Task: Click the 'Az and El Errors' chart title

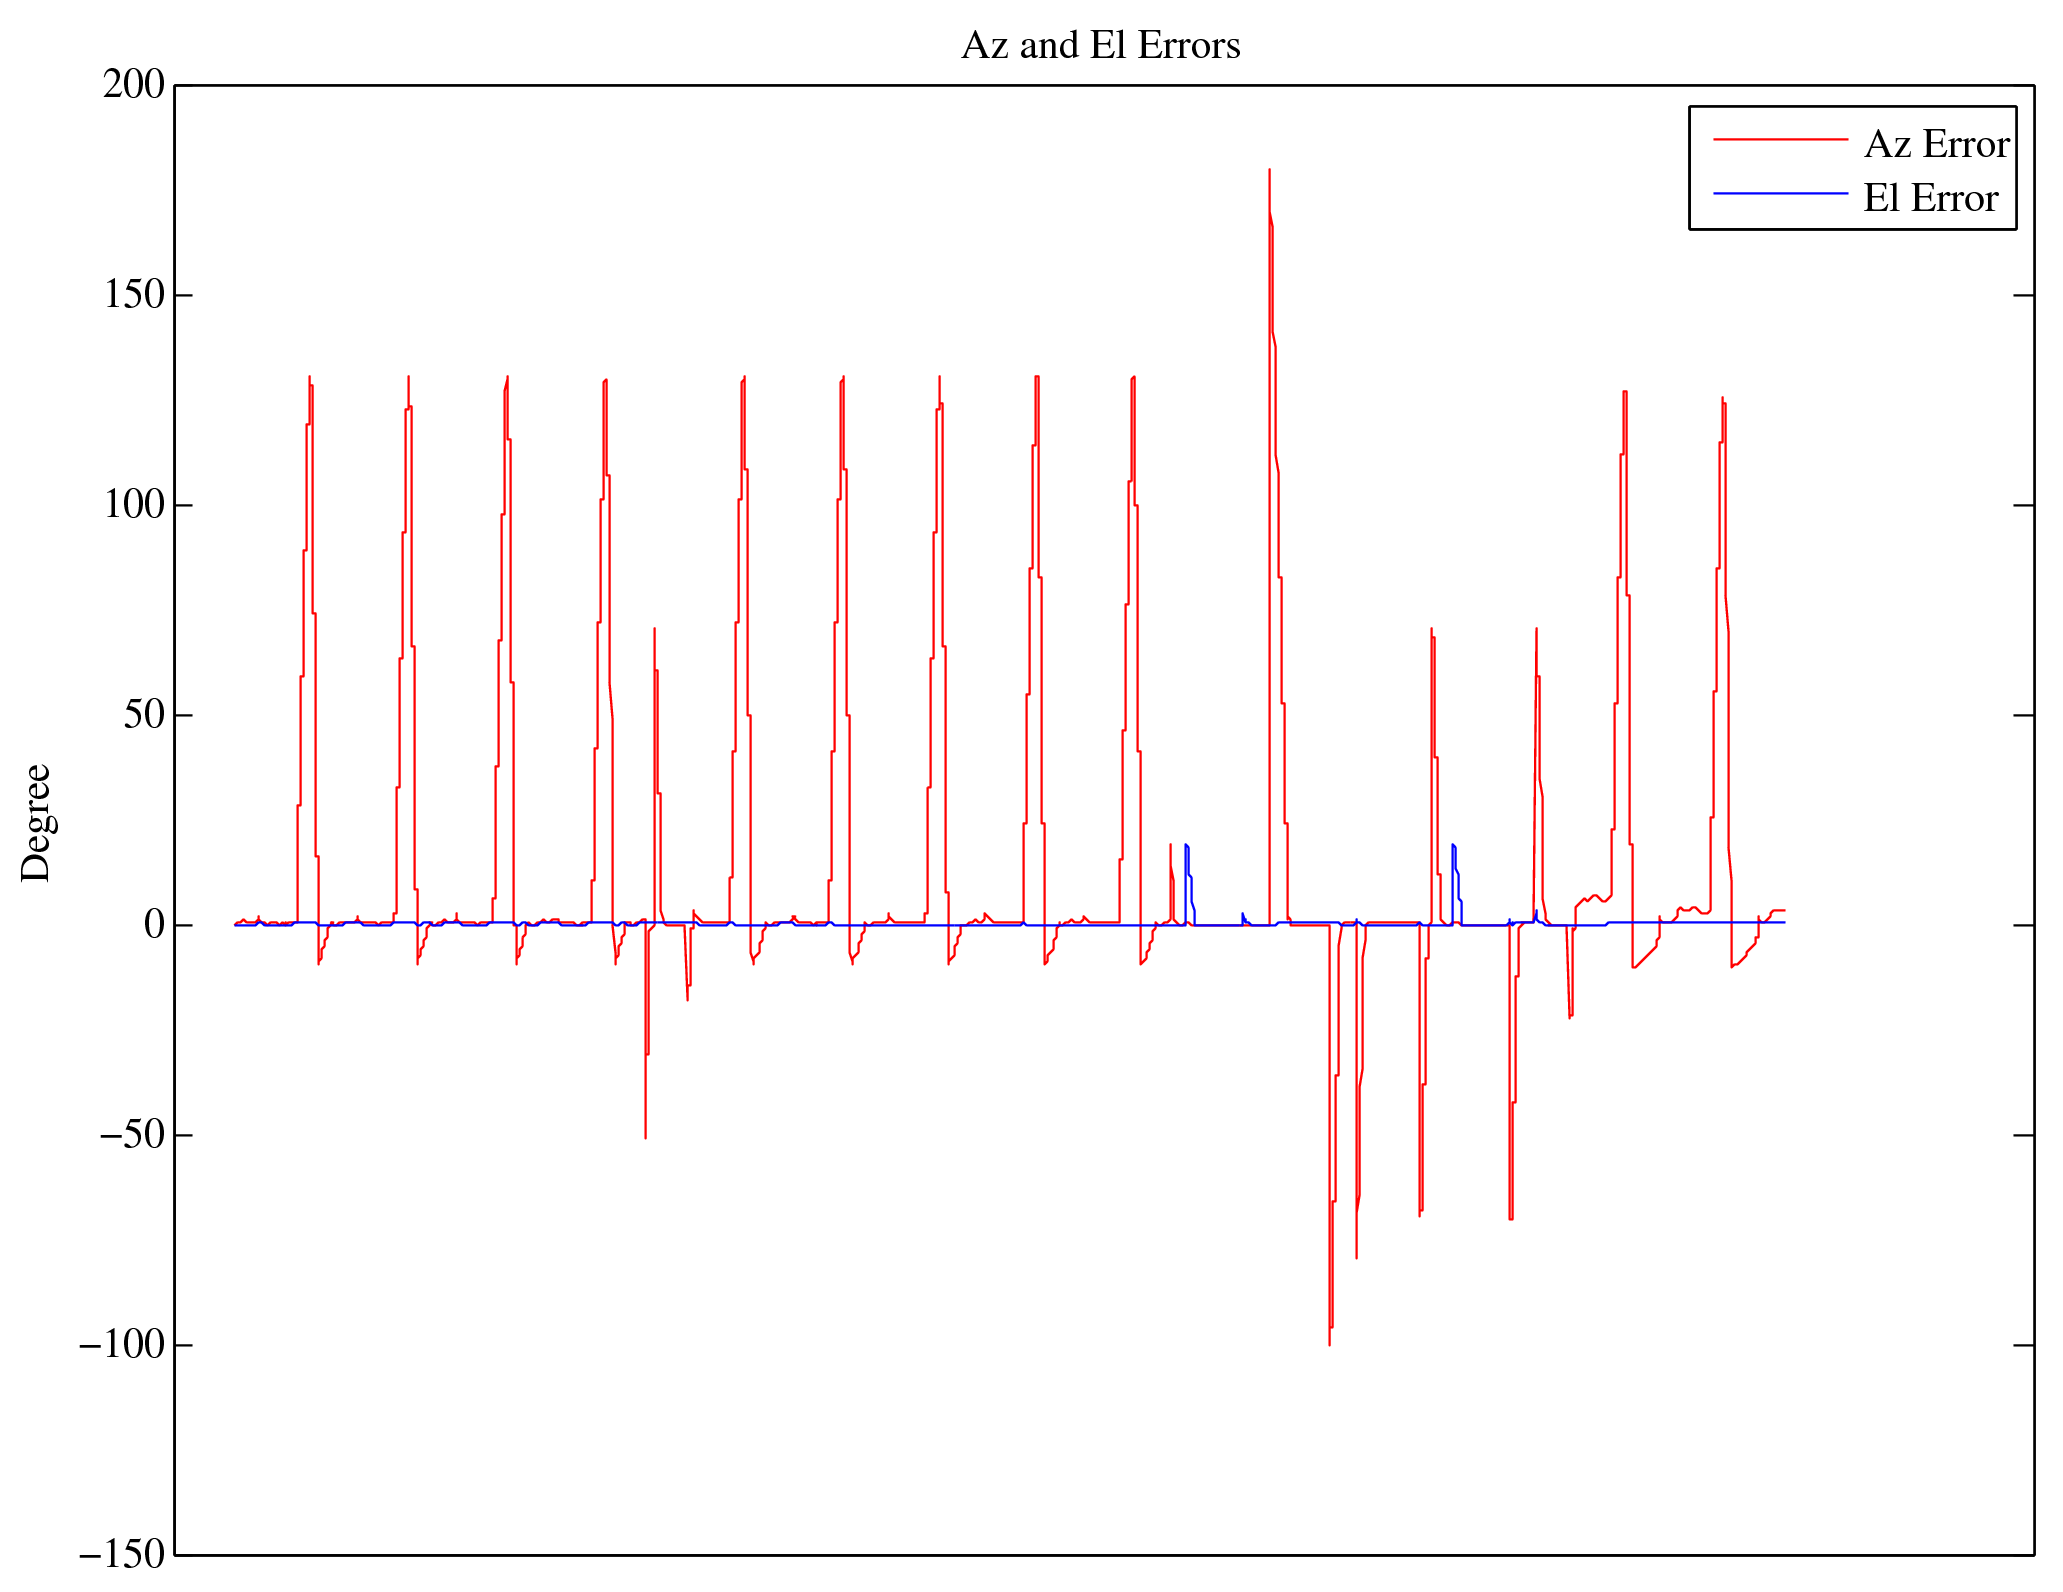Action: click(x=1100, y=46)
